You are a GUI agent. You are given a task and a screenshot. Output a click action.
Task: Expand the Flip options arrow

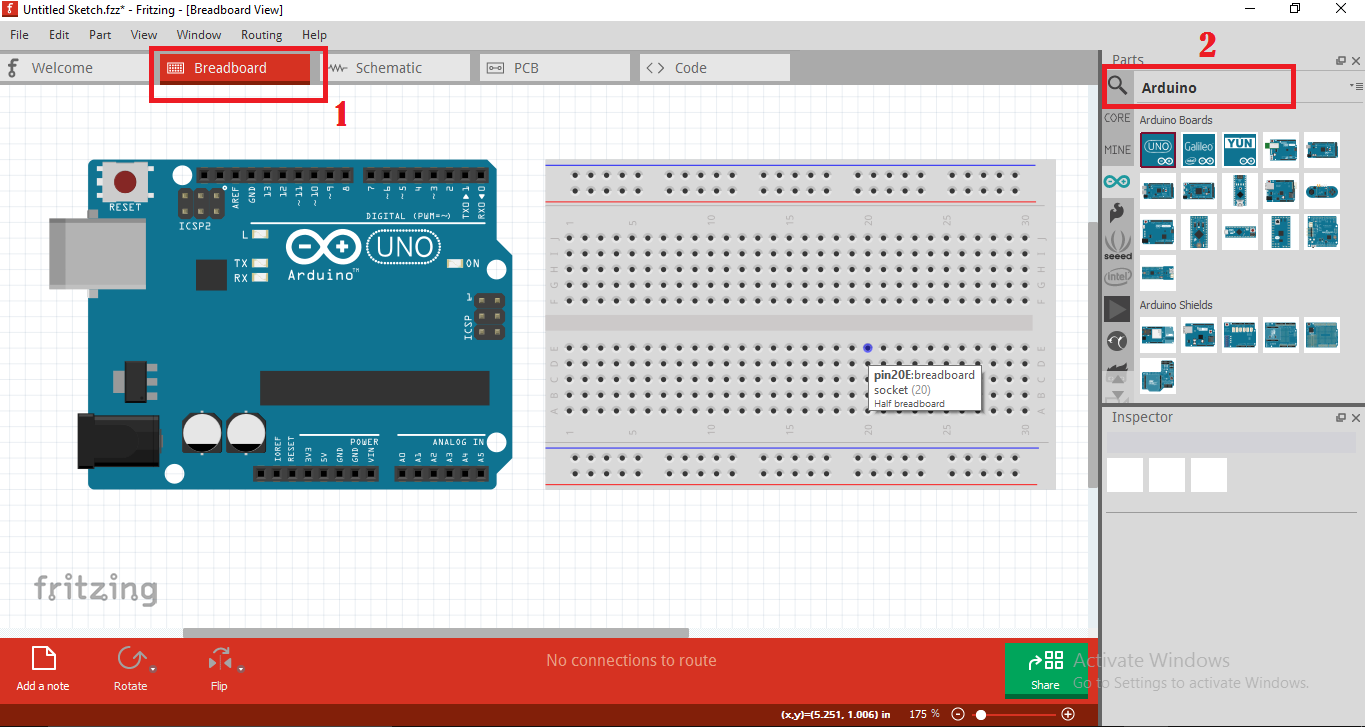241,669
